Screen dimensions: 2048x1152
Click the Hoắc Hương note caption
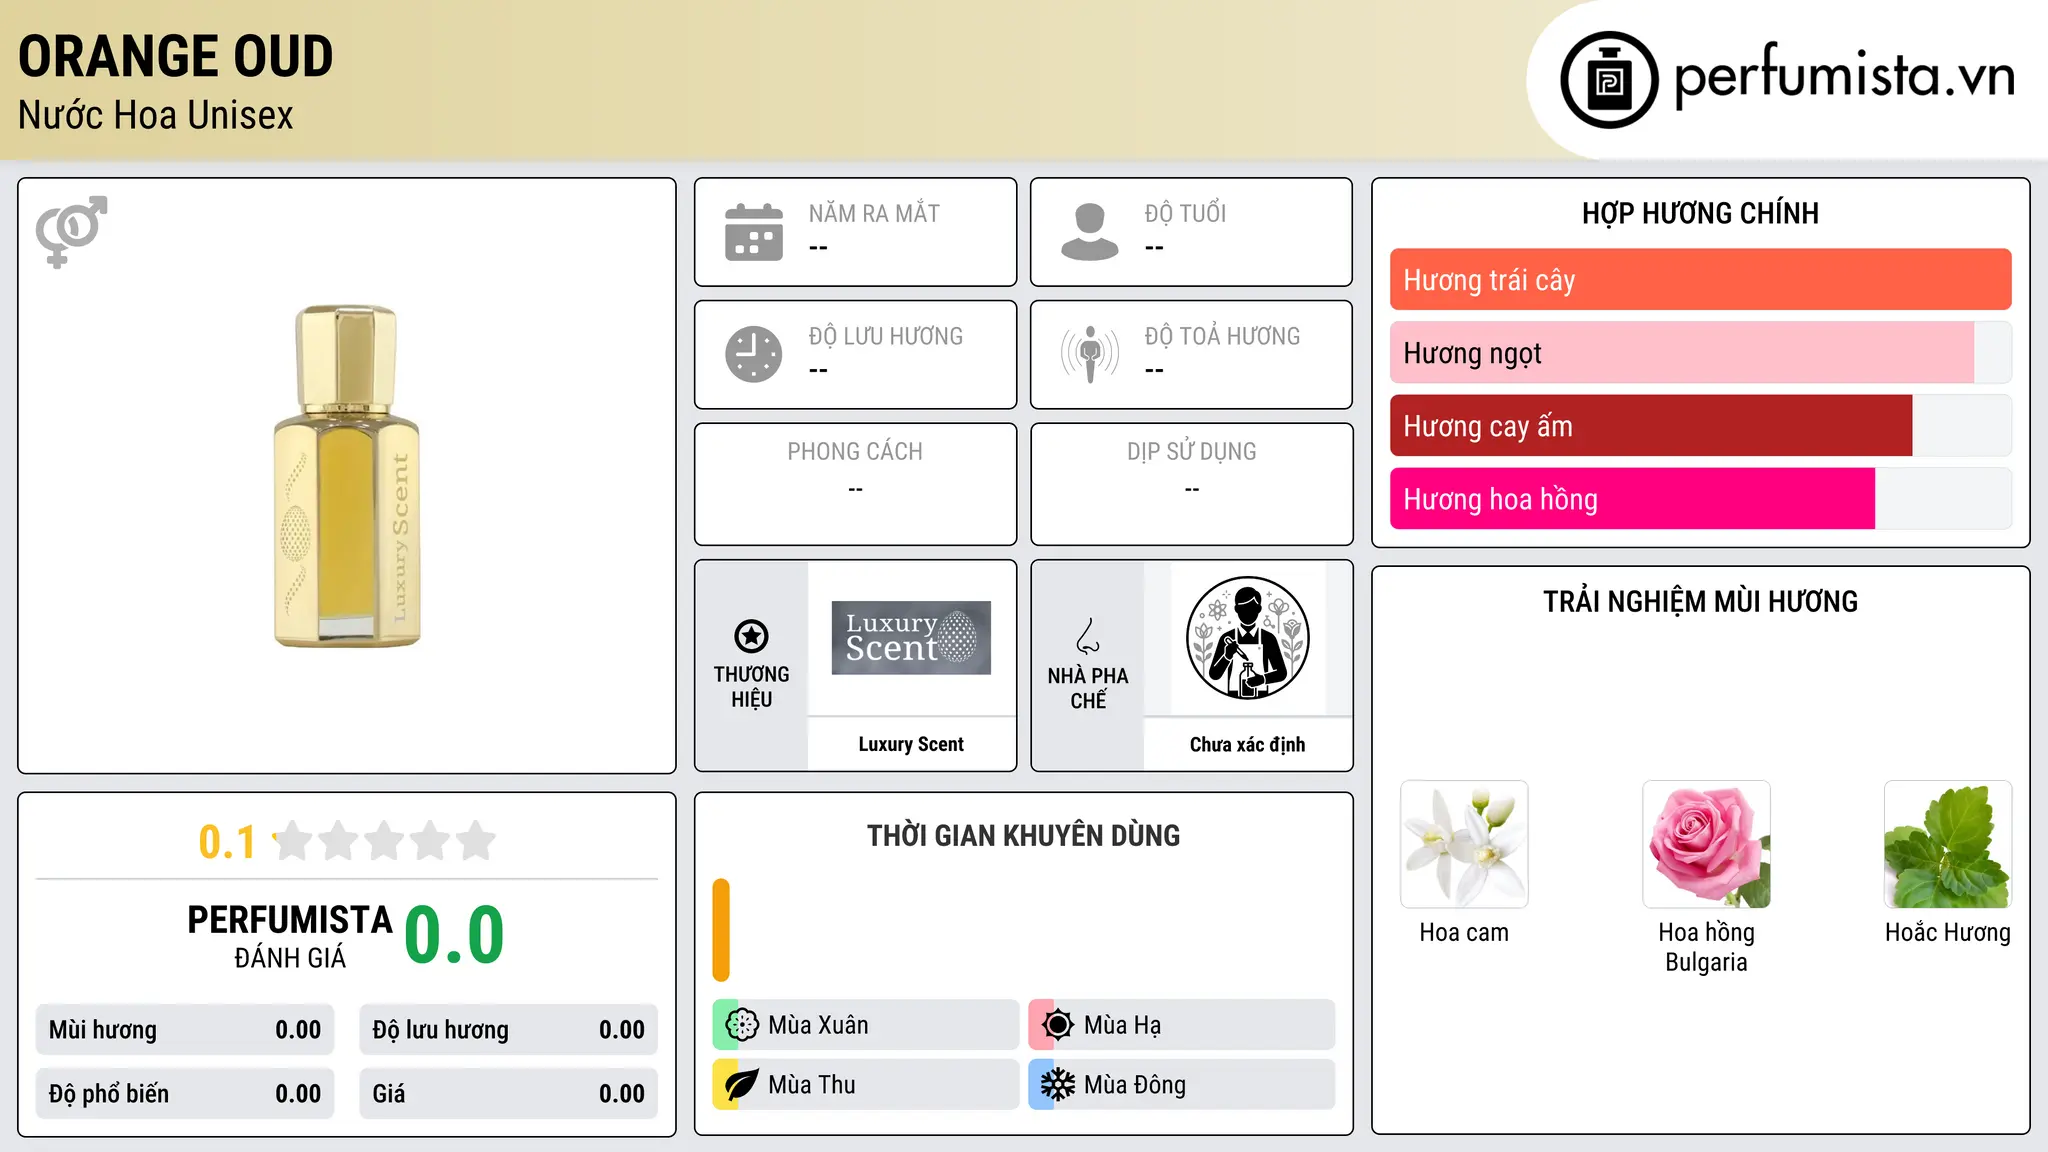[x=1948, y=932]
